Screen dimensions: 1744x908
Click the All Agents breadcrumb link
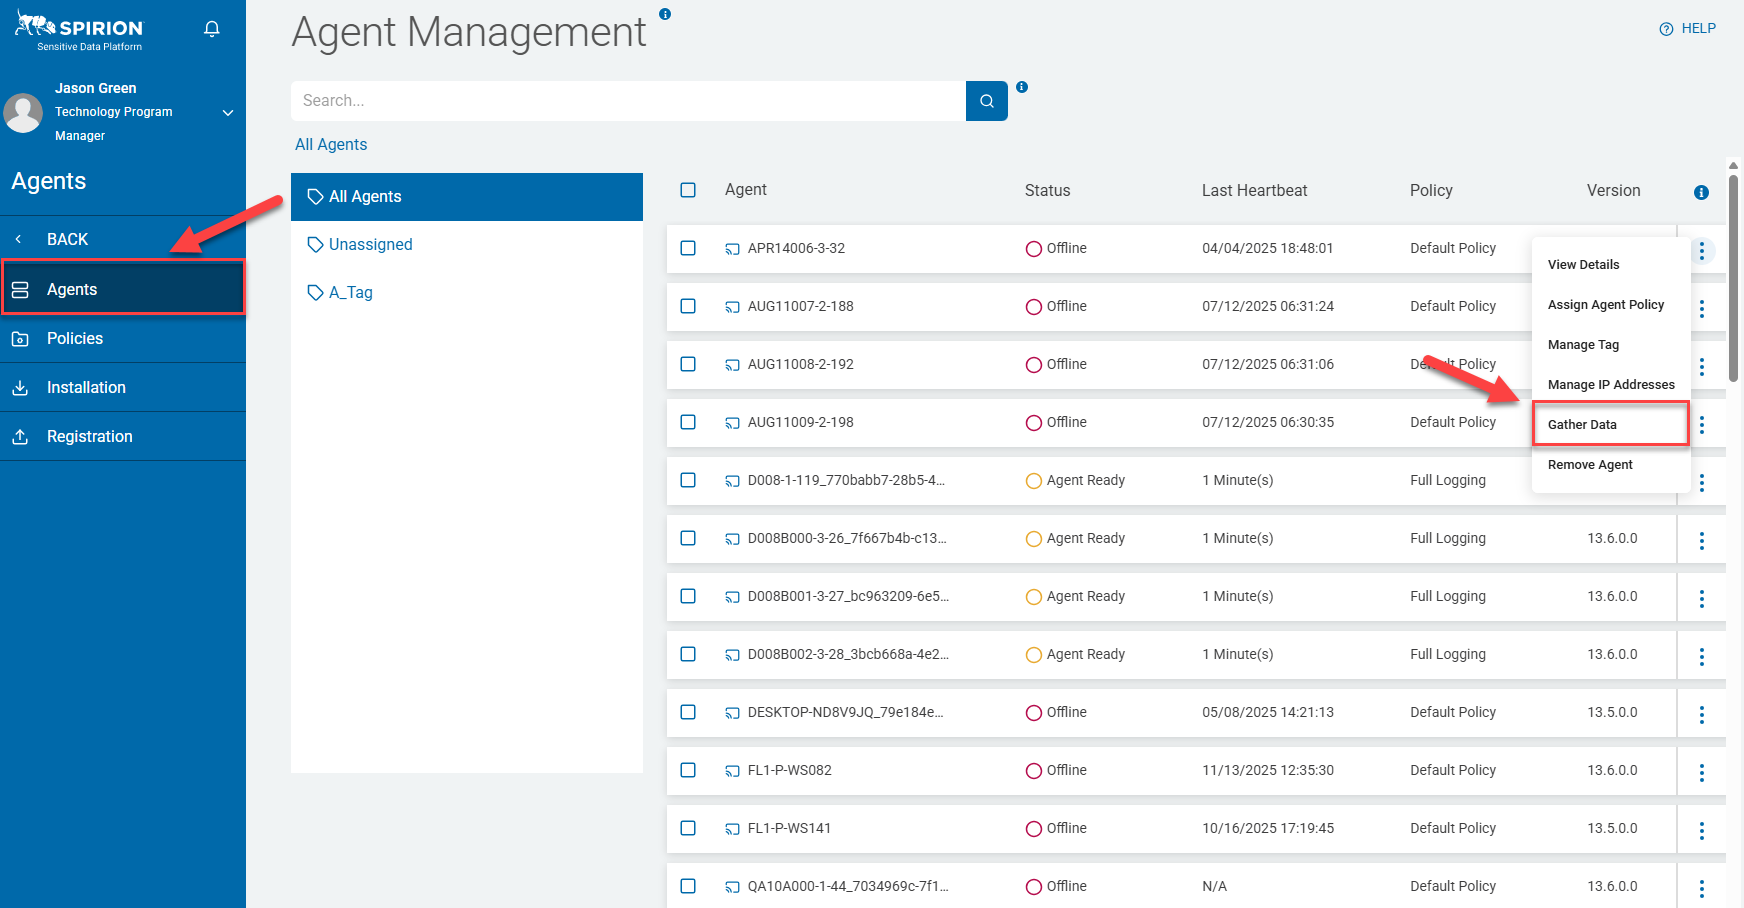(331, 144)
